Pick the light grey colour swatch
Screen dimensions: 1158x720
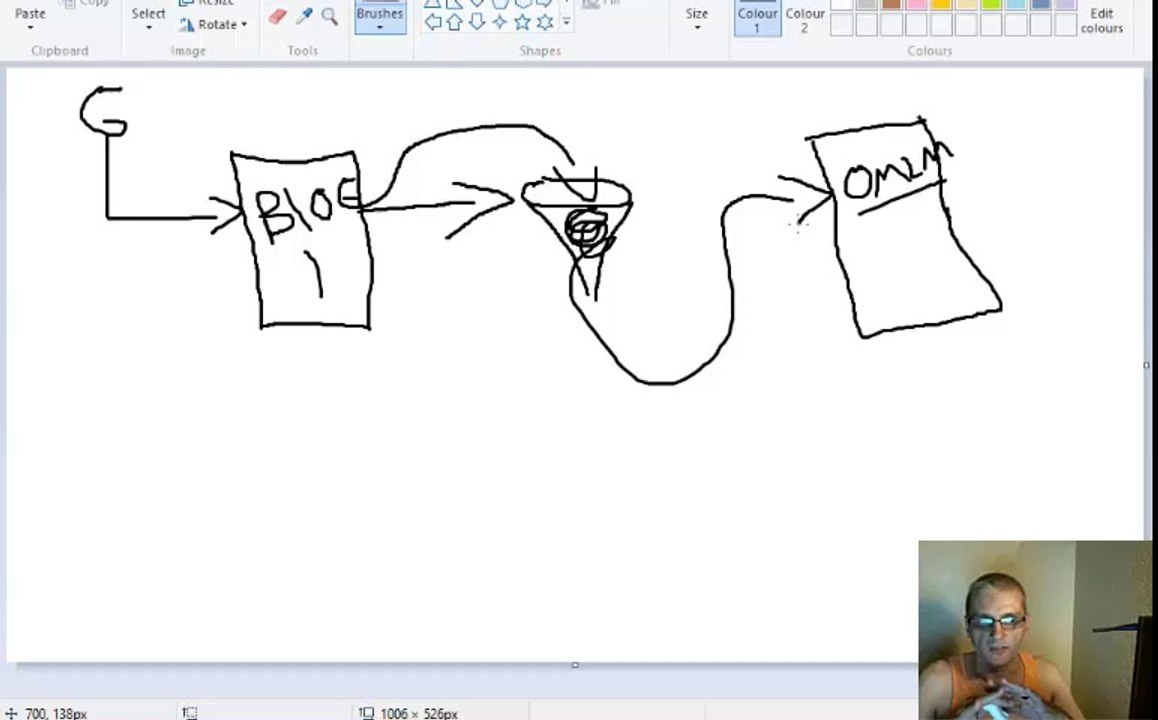tap(866, 4)
